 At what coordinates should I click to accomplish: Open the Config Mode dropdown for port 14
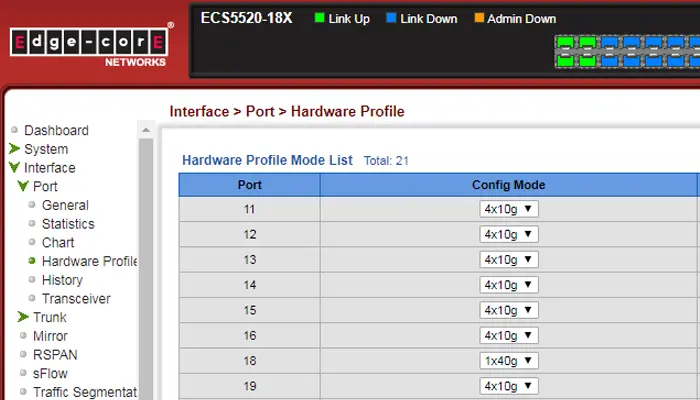(x=509, y=285)
